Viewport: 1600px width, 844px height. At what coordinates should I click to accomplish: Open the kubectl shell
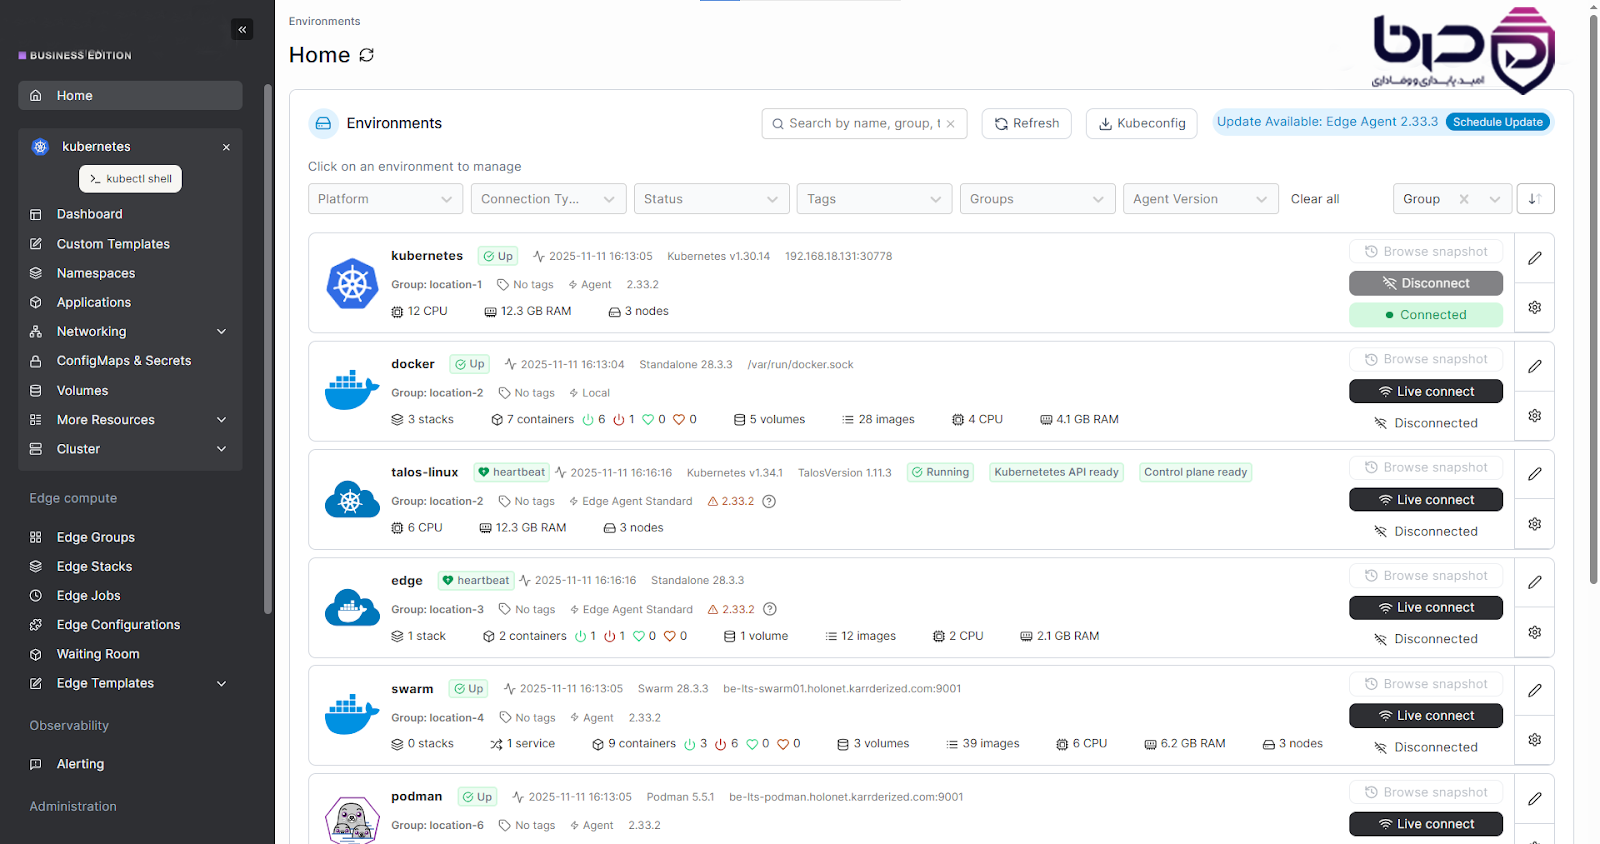click(131, 179)
